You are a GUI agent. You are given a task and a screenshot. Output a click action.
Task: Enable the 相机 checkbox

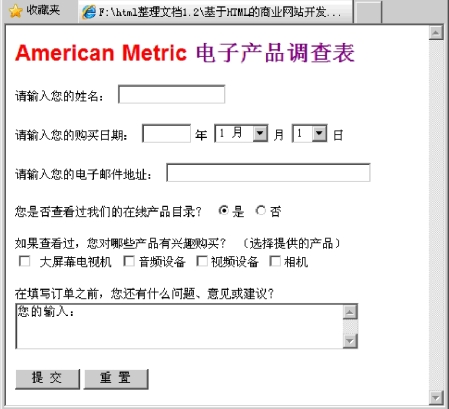pyautogui.click(x=275, y=261)
